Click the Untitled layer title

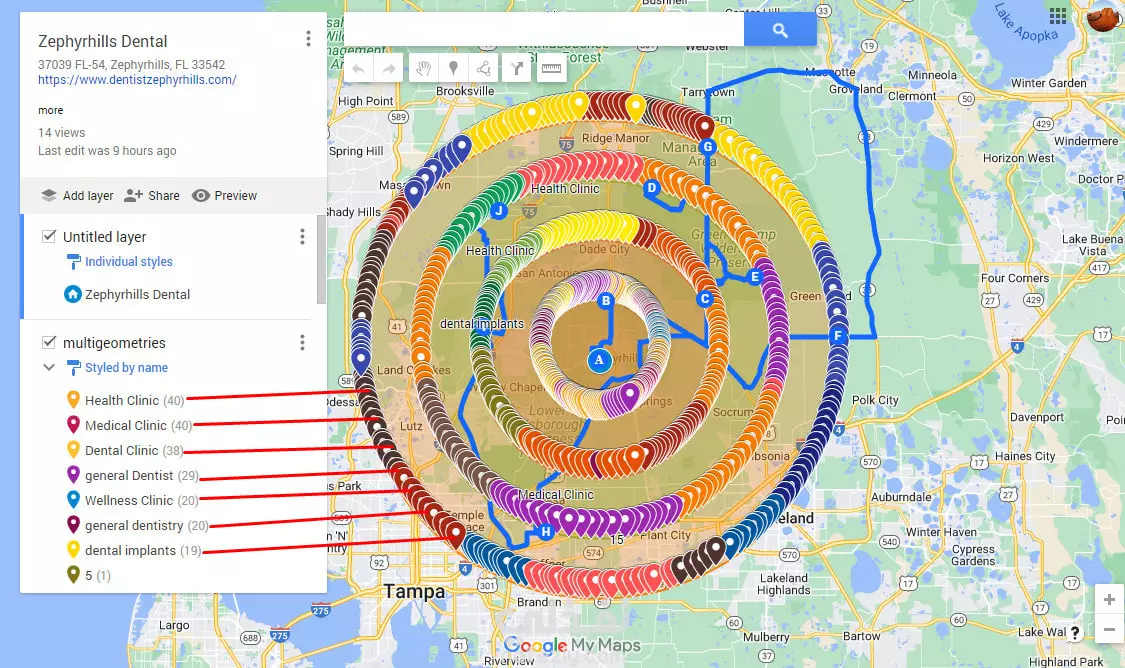tap(104, 237)
